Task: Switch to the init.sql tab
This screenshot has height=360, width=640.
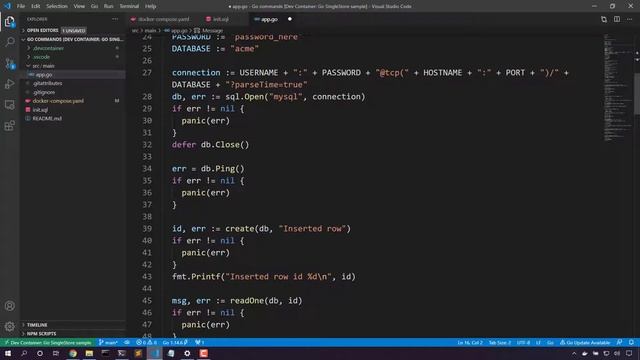Action: [x=220, y=19]
